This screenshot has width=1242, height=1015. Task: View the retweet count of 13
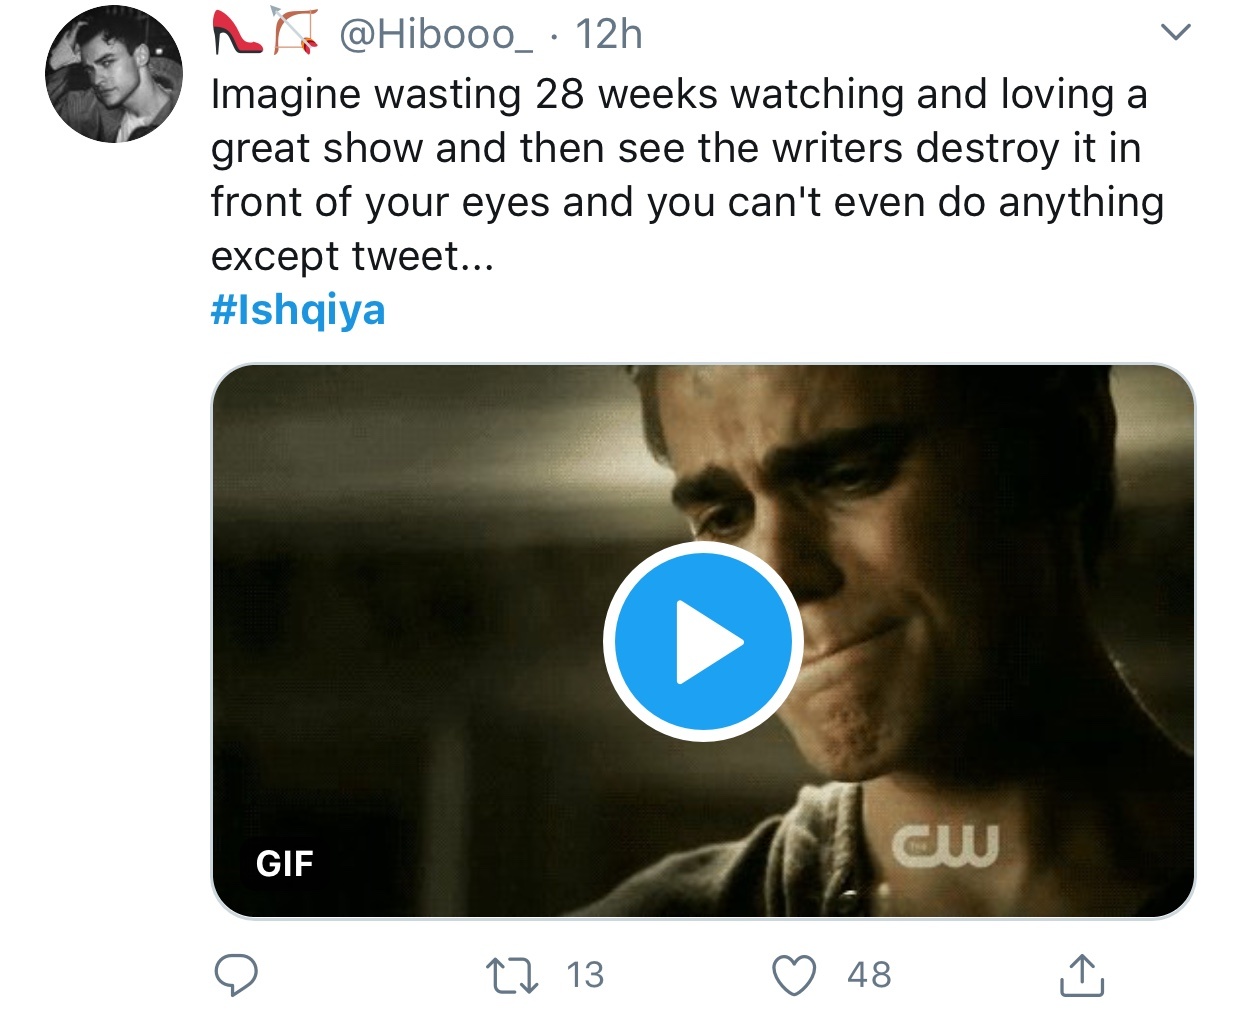pyautogui.click(x=585, y=975)
